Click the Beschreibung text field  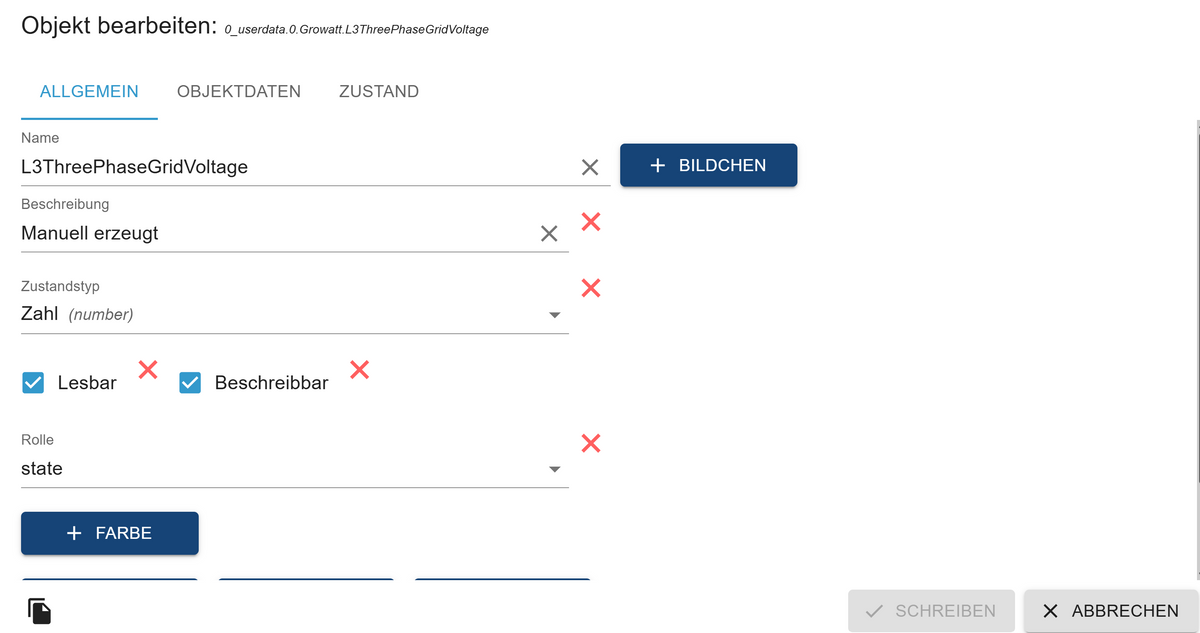tap(270, 234)
